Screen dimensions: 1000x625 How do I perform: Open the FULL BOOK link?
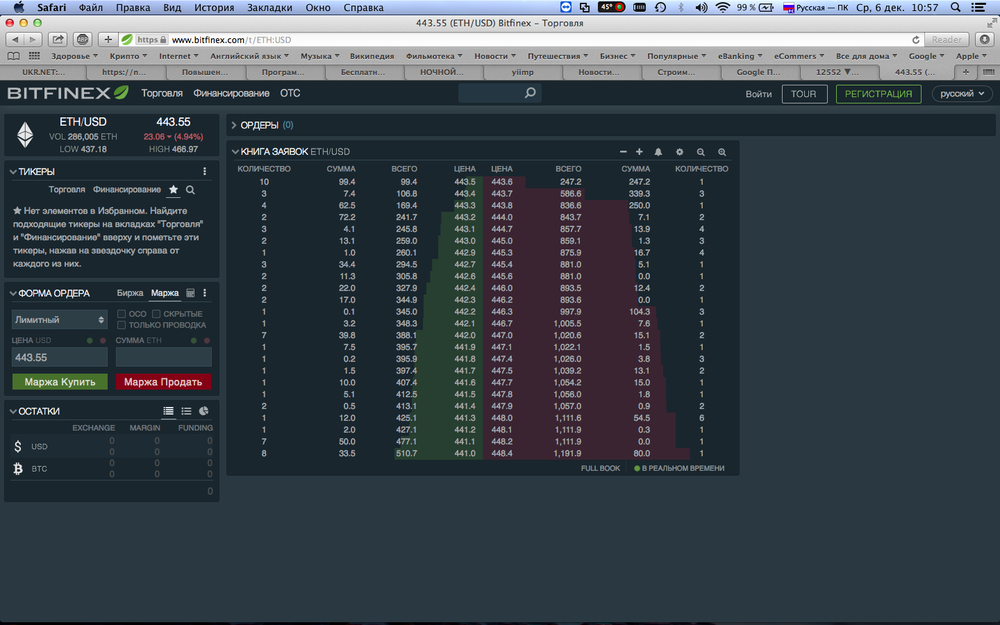(600, 468)
